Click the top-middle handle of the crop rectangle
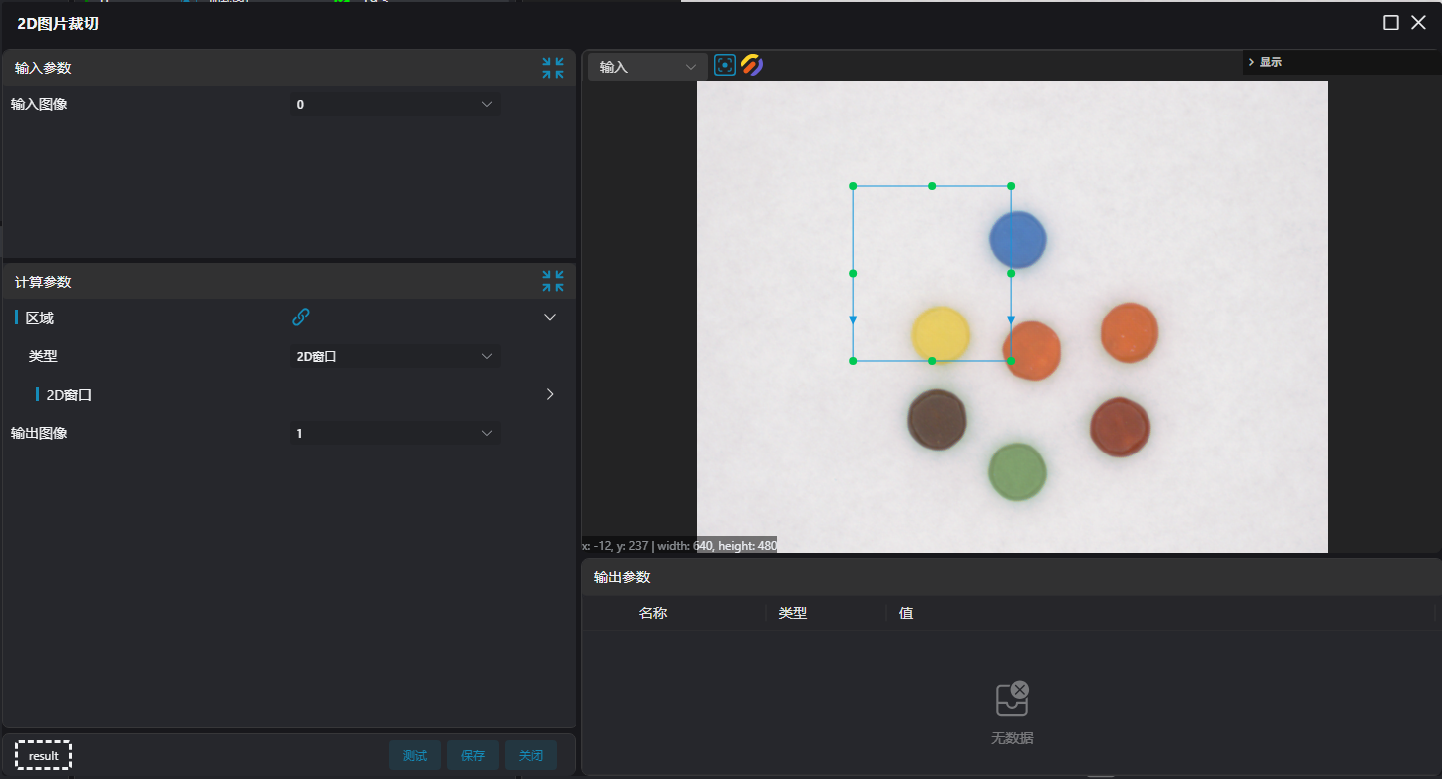 (x=932, y=186)
